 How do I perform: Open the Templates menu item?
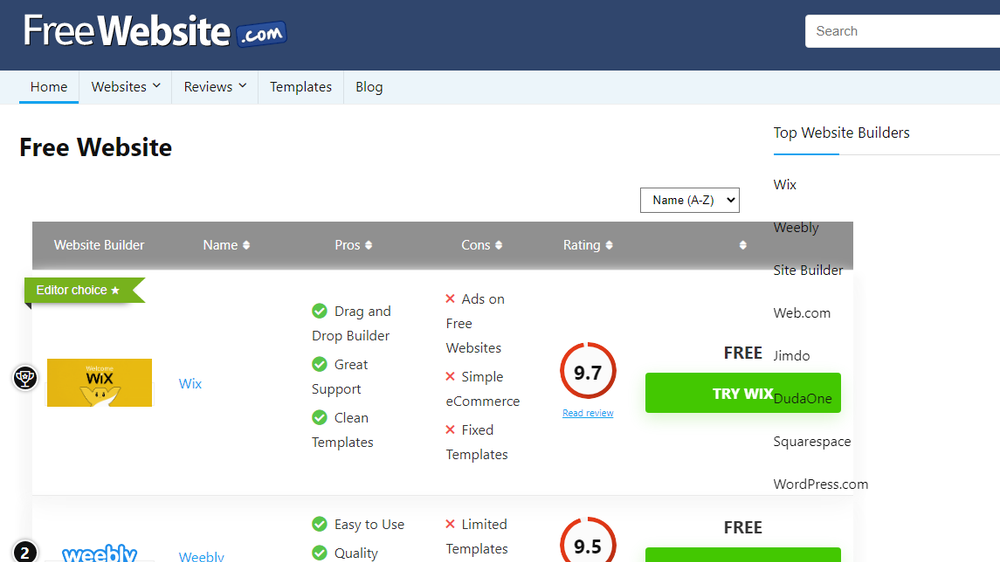[x=300, y=87]
